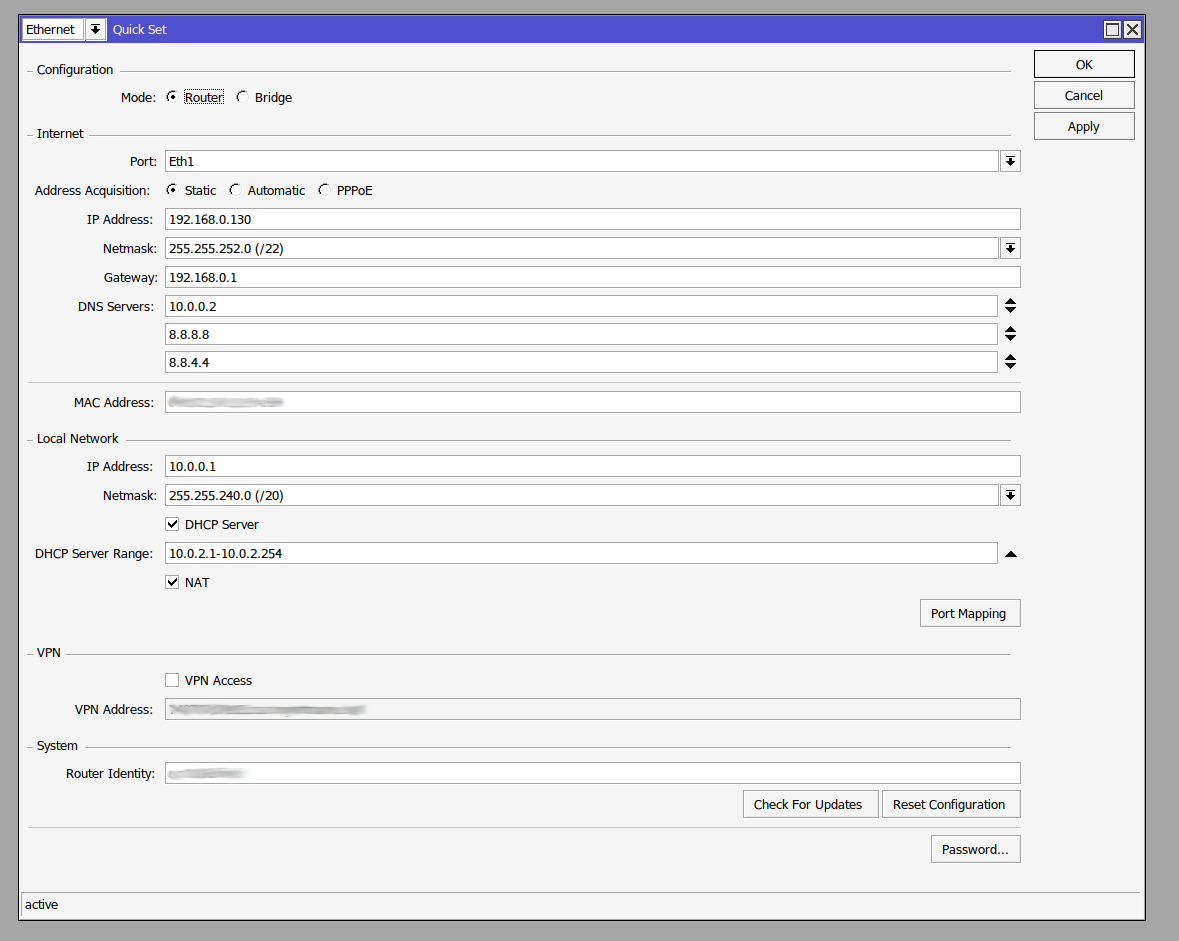Select Bridge mode radio button
This screenshot has width=1179, height=941.
(242, 97)
